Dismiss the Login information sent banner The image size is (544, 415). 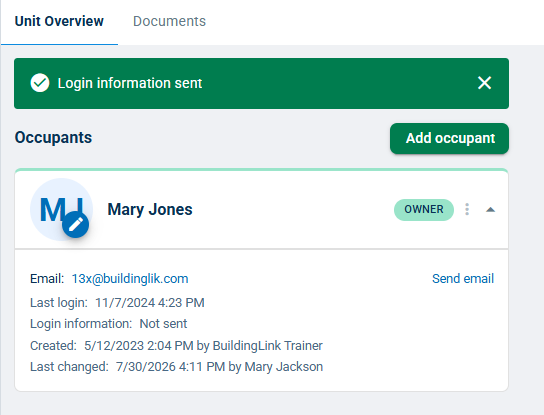point(484,83)
